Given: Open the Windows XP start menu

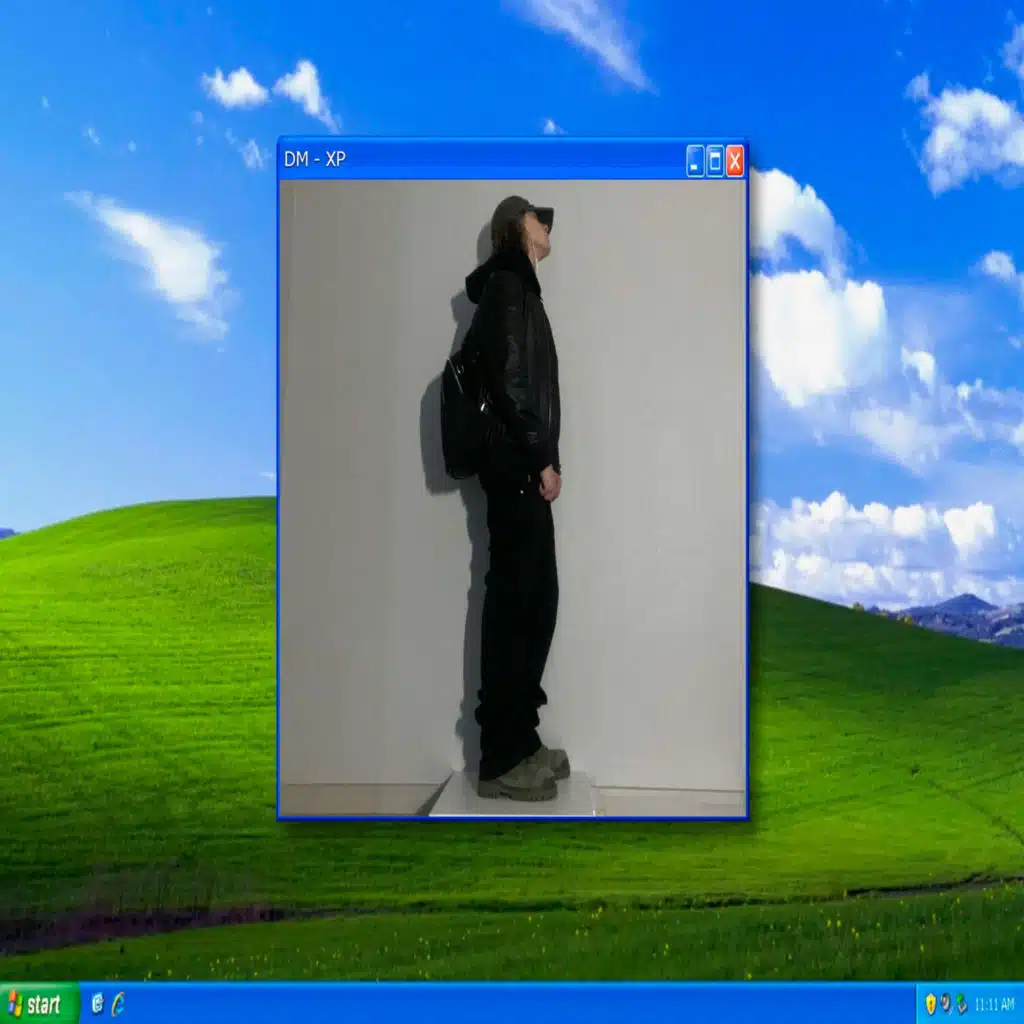Looking at the screenshot, I should [39, 1004].
